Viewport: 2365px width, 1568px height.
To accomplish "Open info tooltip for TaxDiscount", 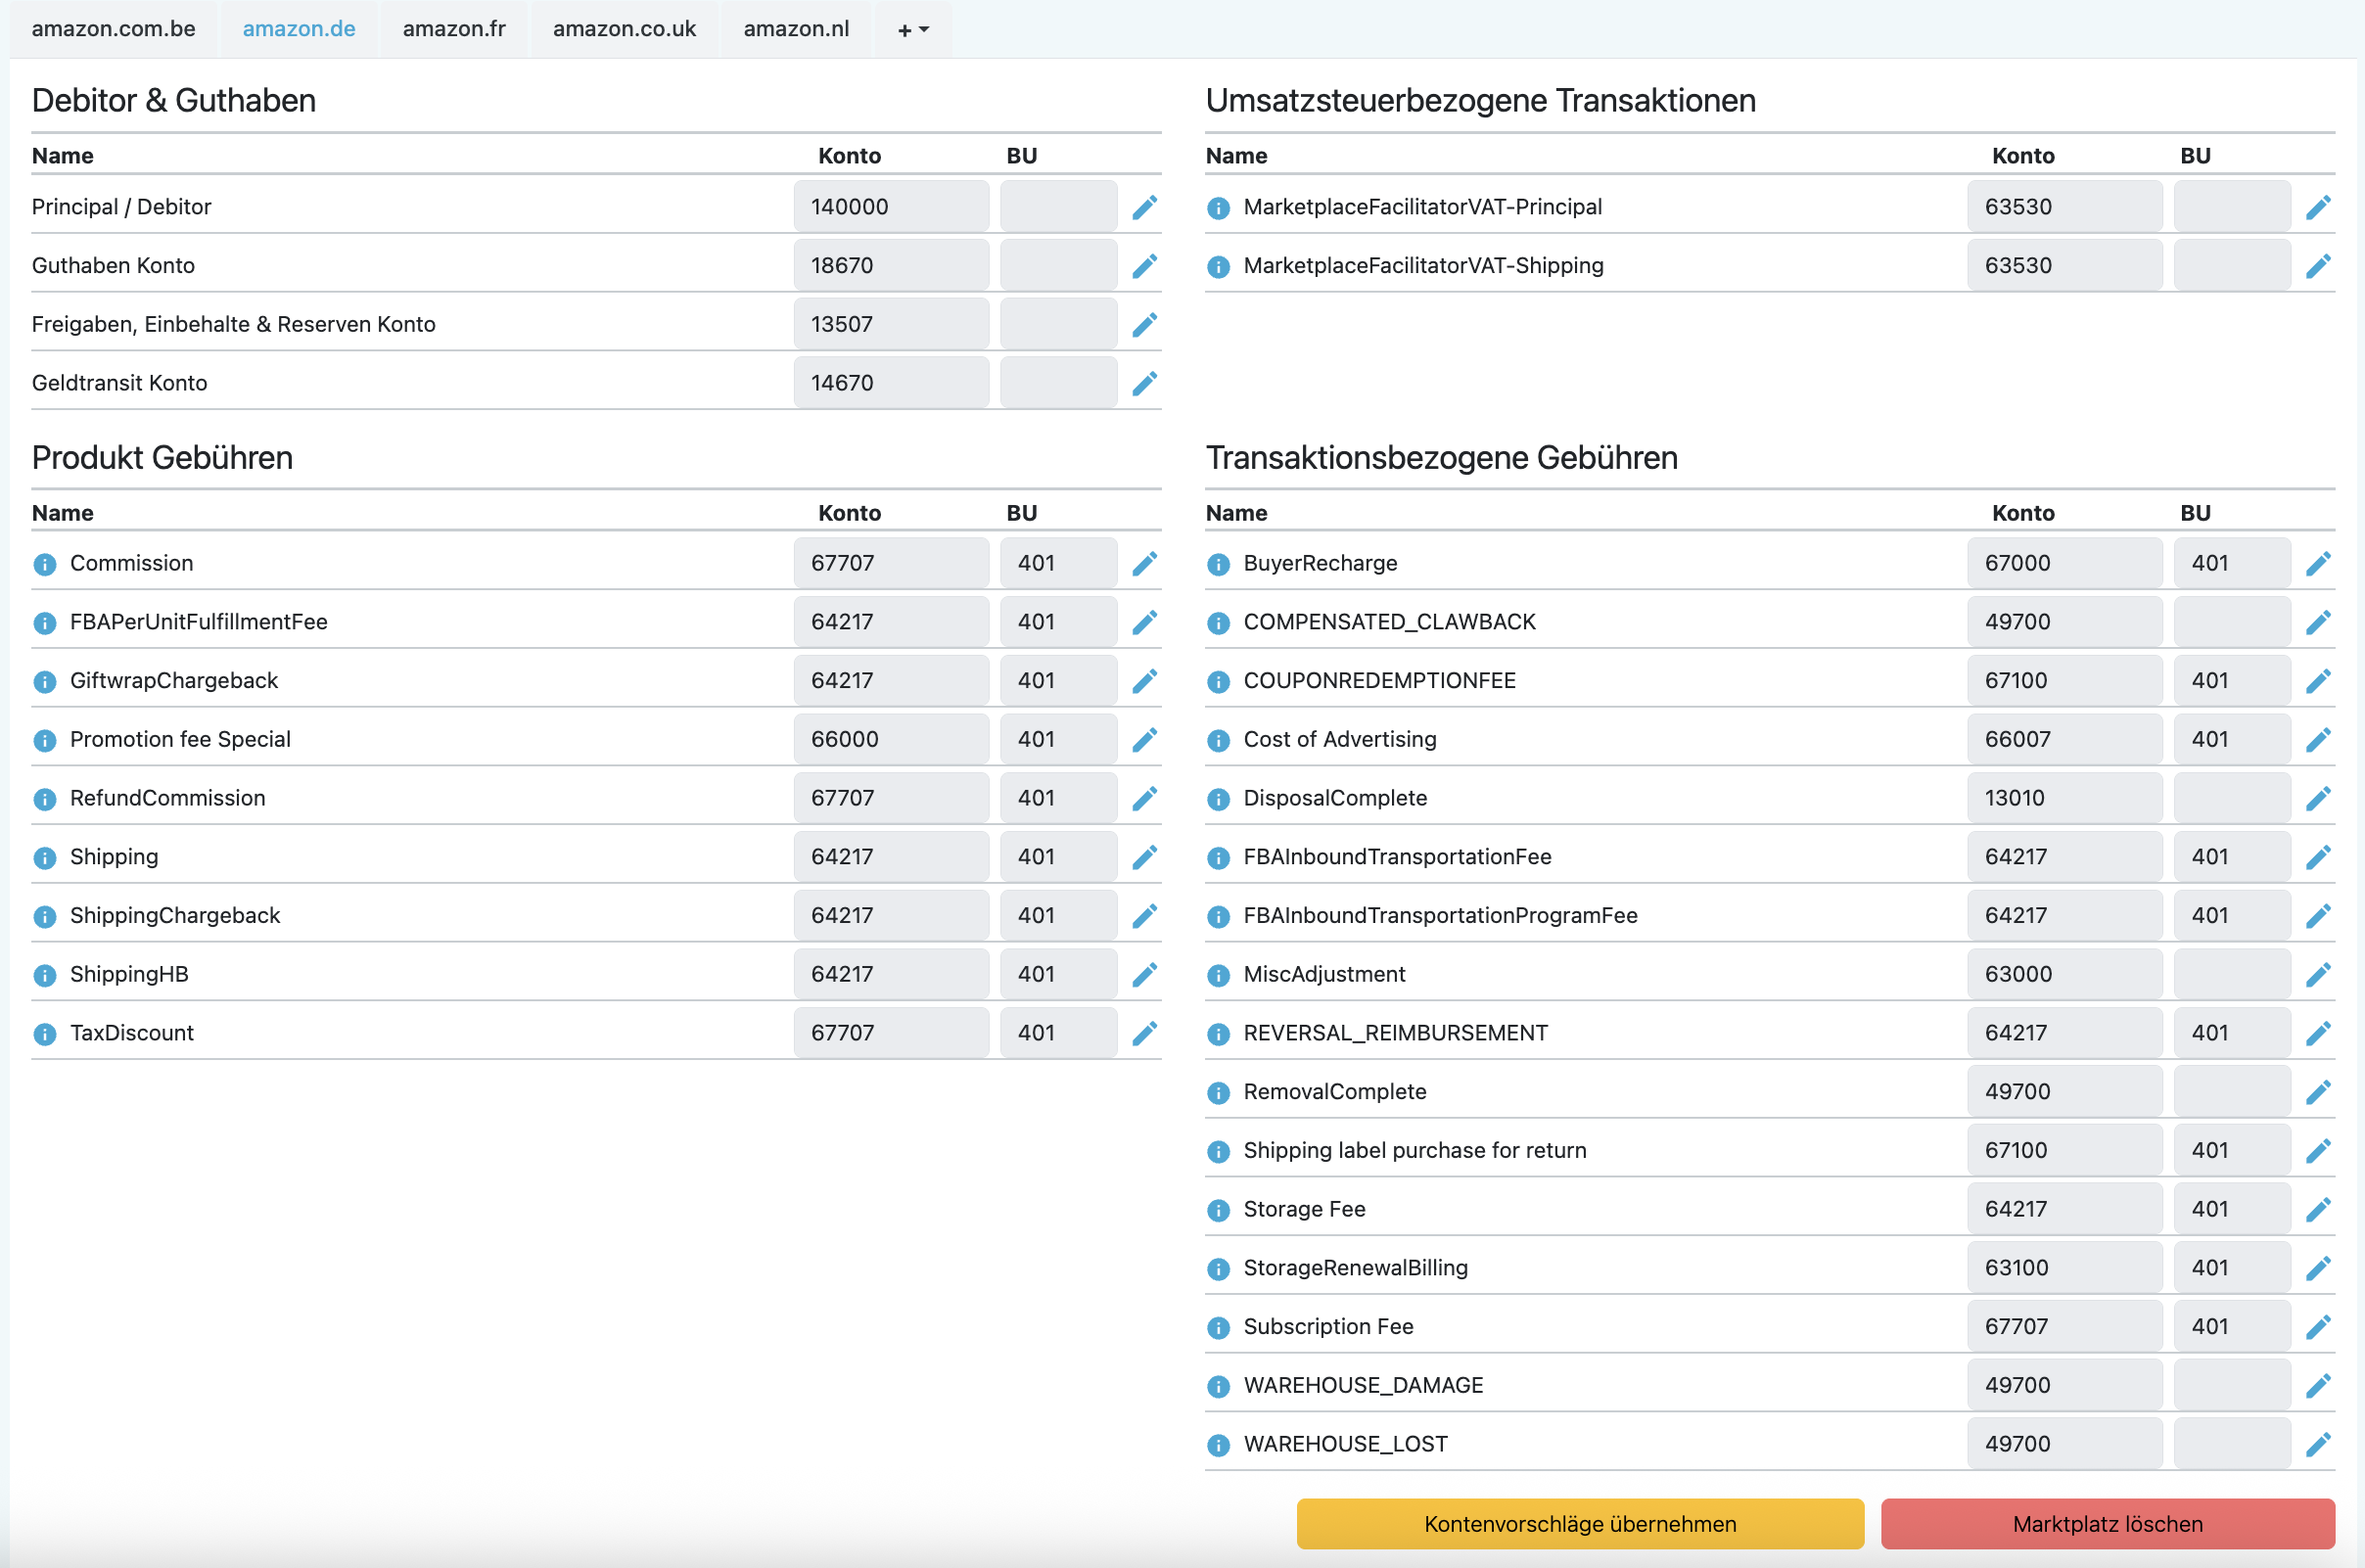I will 45,1034.
